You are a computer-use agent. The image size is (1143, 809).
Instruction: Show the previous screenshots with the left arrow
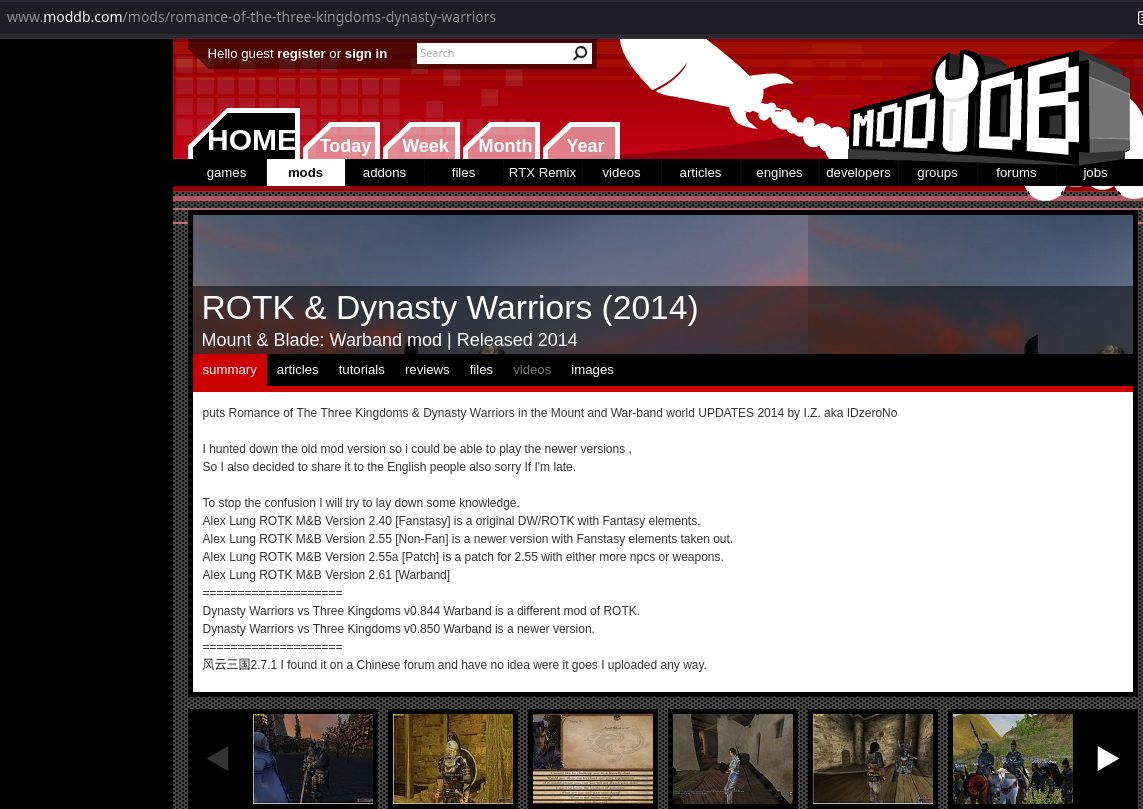(x=218, y=759)
